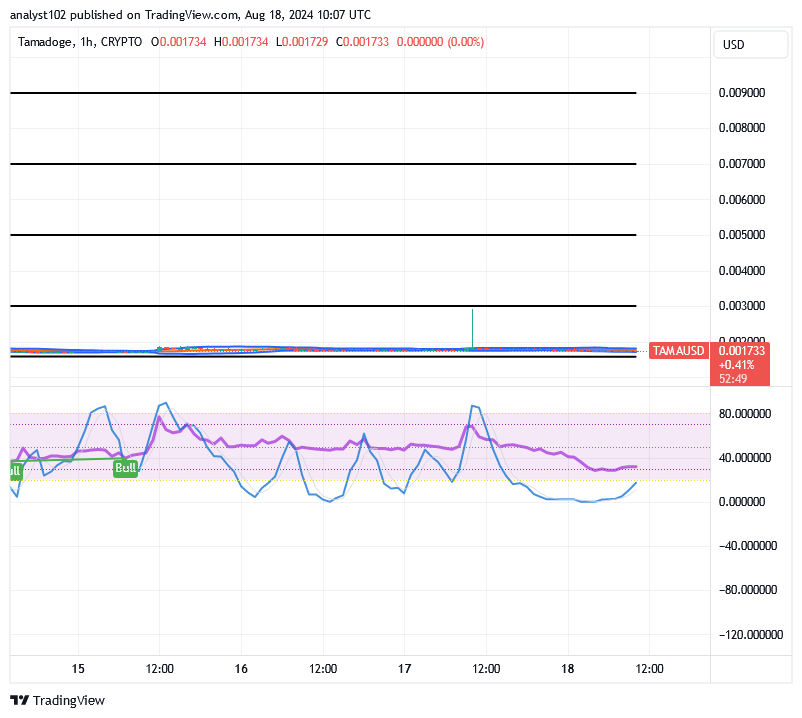The width and height of the screenshot is (802, 718).
Task: Click the 0.003000 price axis label
Action: click(x=742, y=306)
